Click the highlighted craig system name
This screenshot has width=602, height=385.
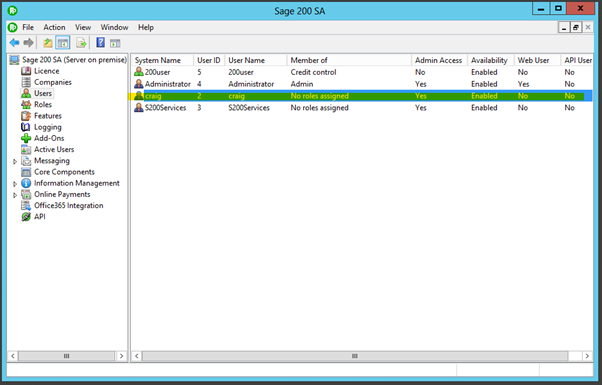click(x=153, y=96)
